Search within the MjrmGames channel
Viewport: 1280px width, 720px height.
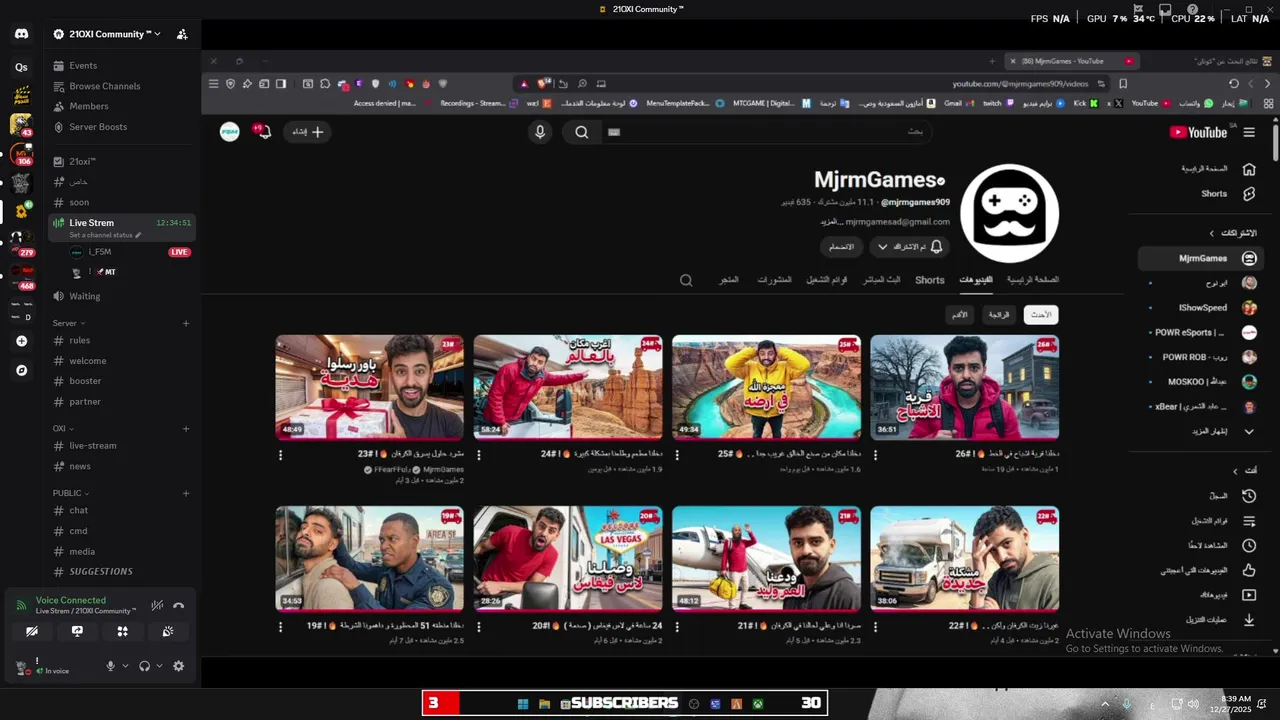(686, 280)
